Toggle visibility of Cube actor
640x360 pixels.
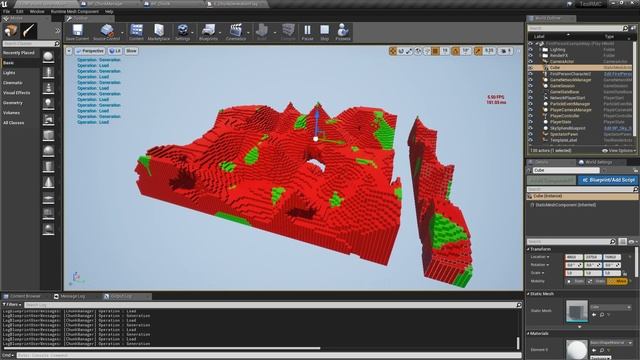coord(531,67)
